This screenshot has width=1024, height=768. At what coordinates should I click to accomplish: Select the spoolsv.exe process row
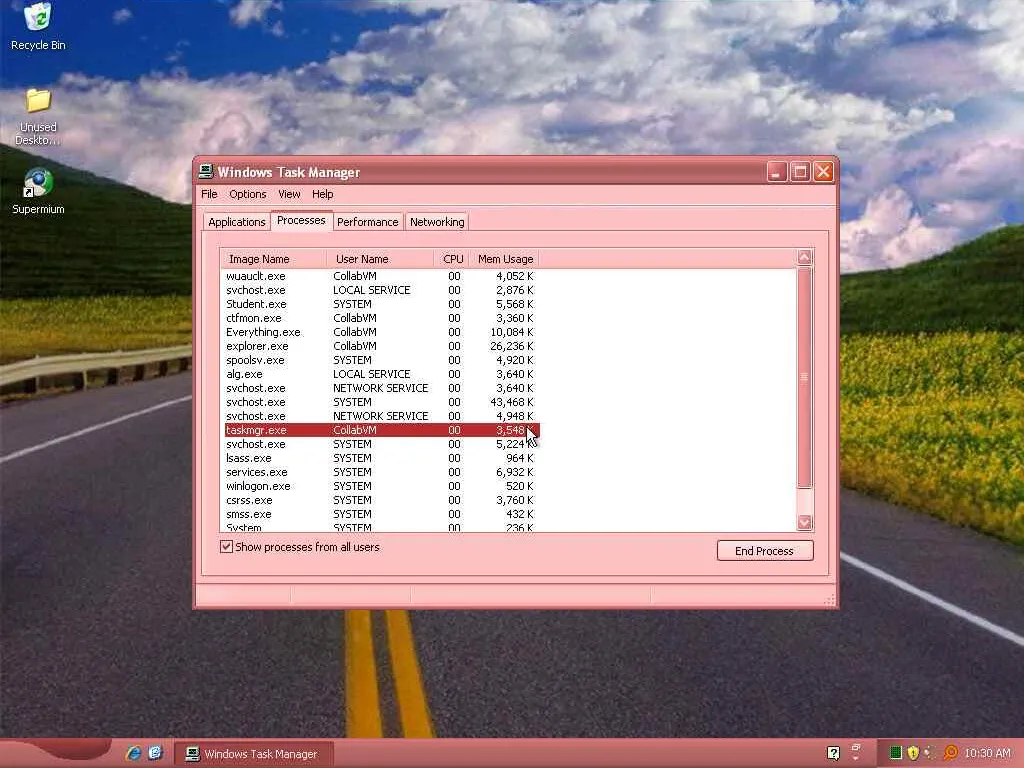point(381,360)
